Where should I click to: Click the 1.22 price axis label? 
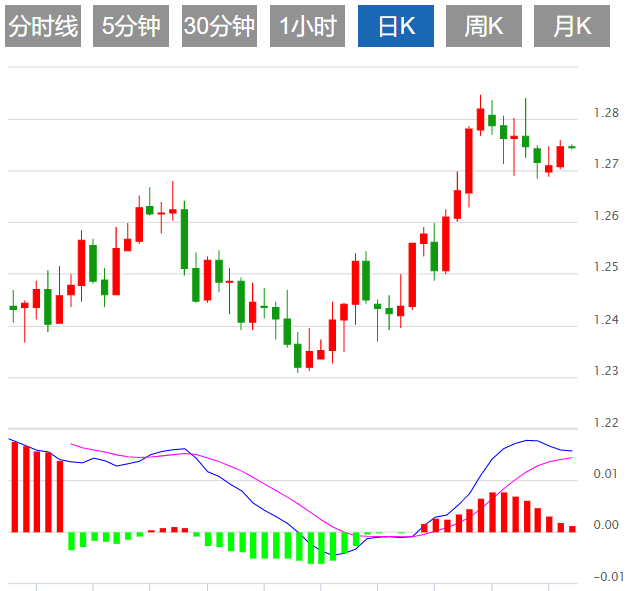(606, 422)
